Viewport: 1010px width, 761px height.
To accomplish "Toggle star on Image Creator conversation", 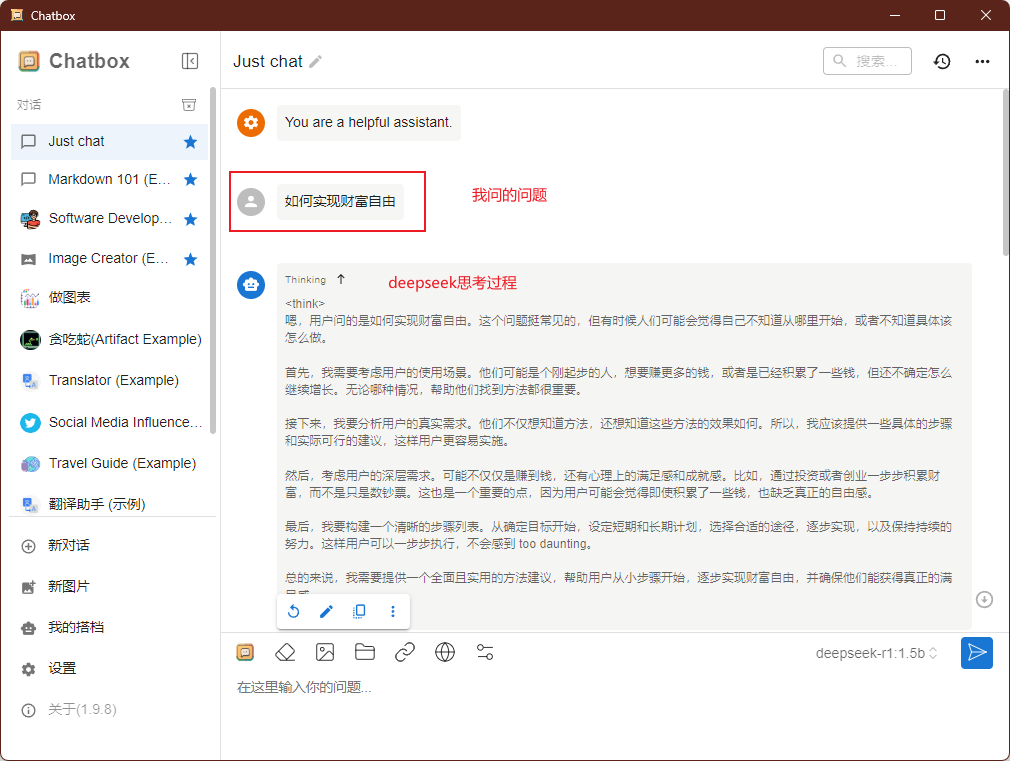I will 190,259.
